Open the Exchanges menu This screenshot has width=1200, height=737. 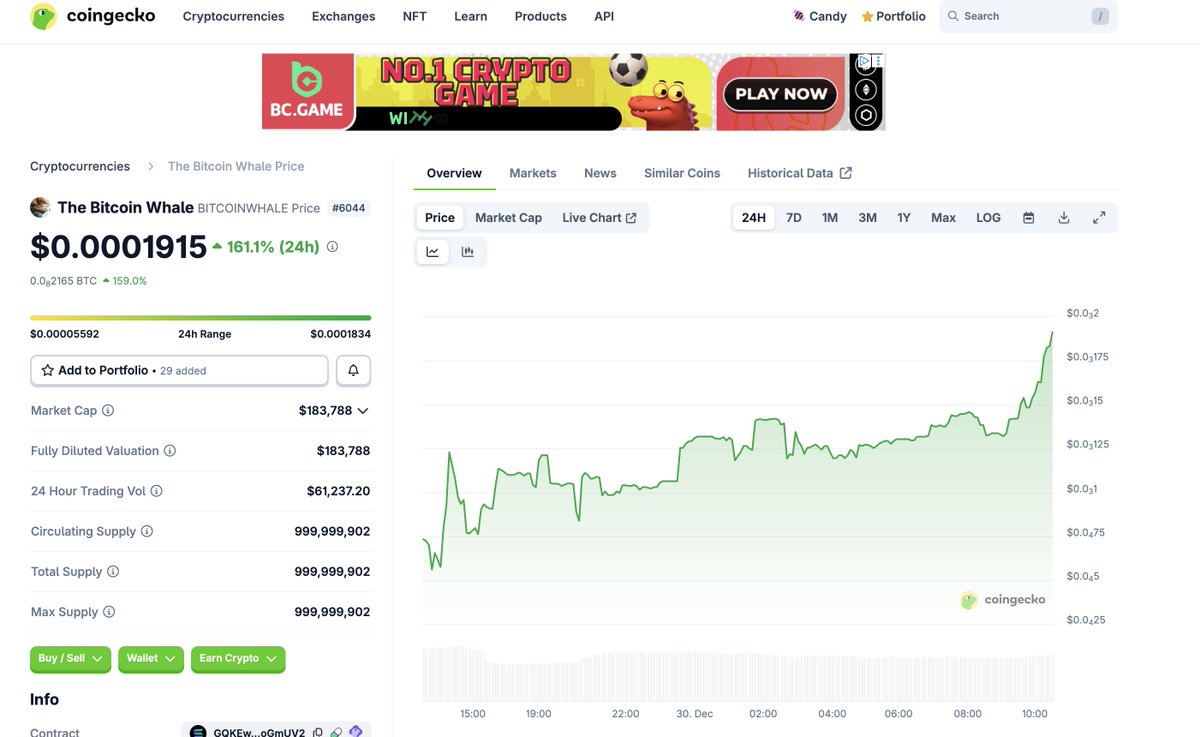click(x=343, y=16)
